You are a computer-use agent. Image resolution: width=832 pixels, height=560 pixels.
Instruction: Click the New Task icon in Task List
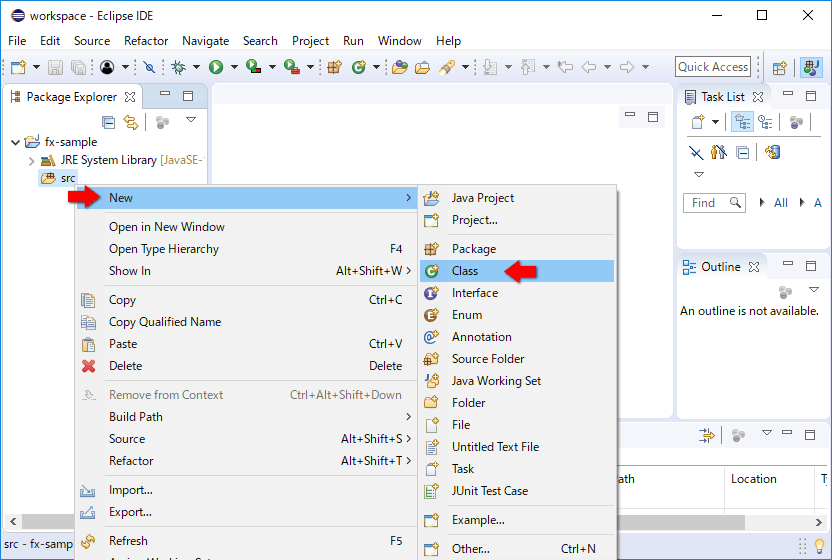[x=698, y=123]
